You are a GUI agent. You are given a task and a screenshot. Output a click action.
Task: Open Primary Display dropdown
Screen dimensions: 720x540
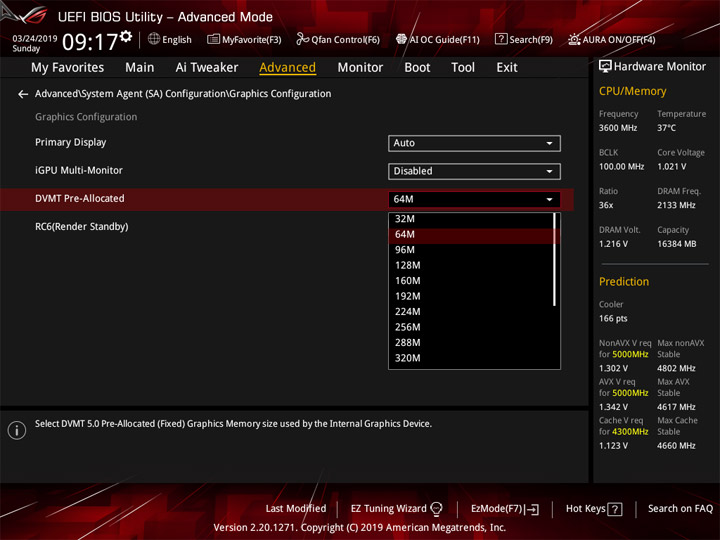474,143
